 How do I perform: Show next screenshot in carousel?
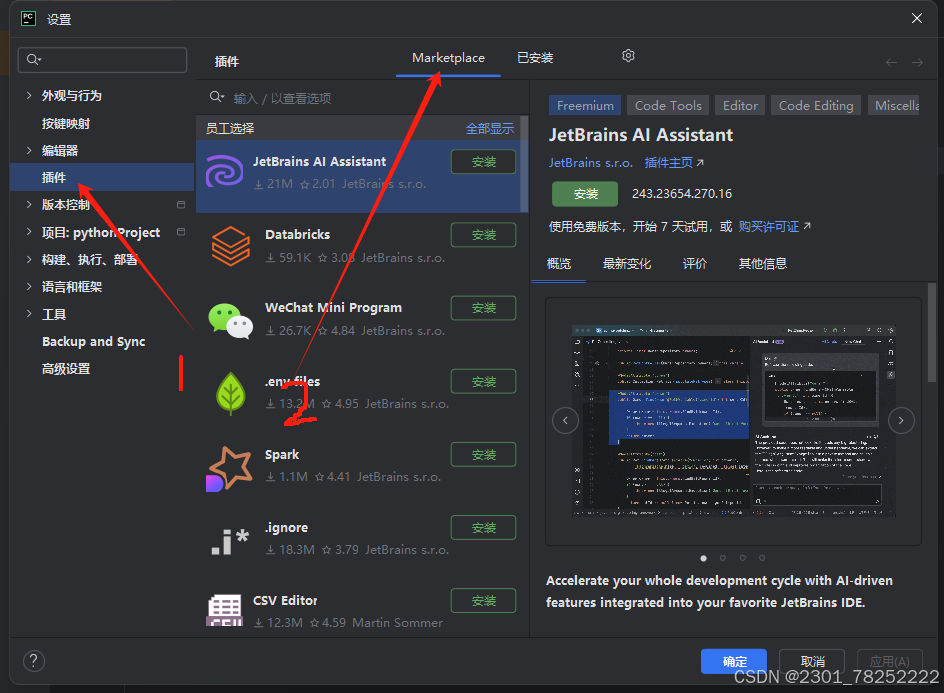(901, 420)
